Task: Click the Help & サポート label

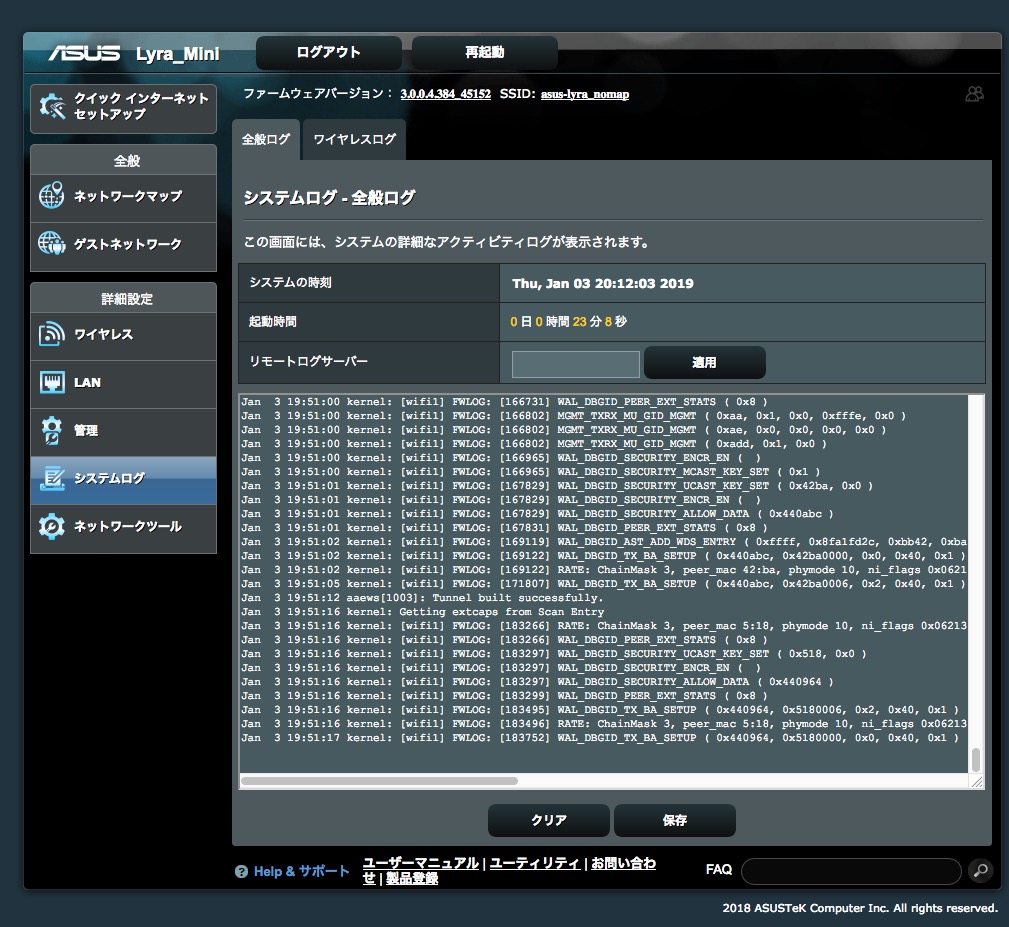Action: (301, 872)
